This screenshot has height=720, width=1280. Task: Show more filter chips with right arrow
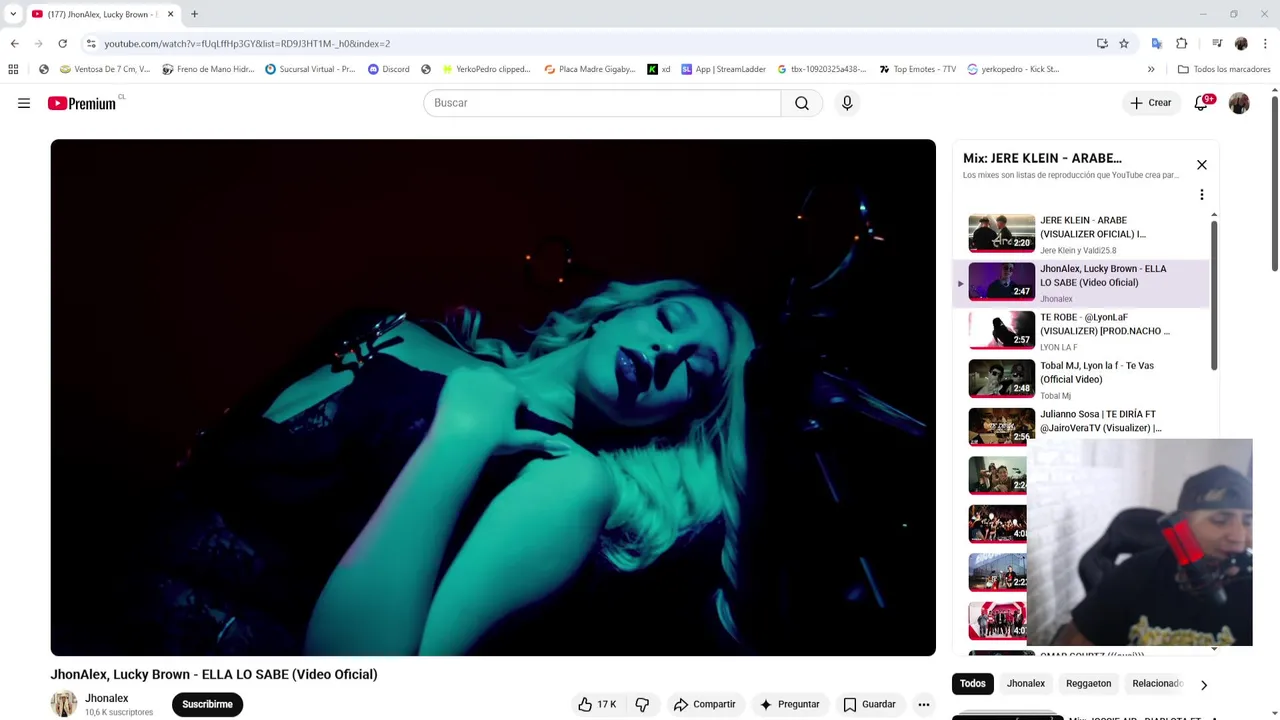(x=1204, y=685)
